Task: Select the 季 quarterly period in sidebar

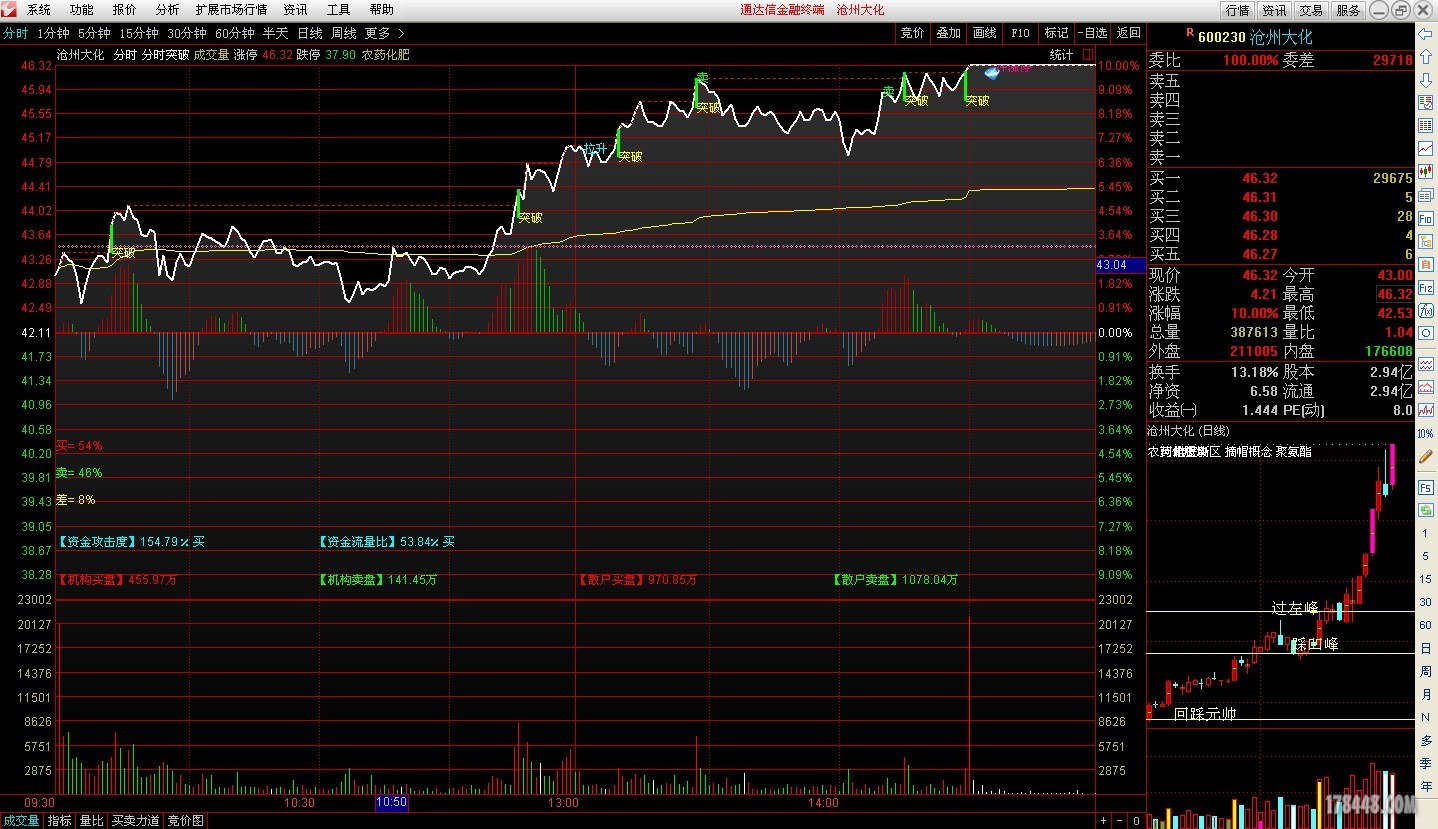Action: pyautogui.click(x=1425, y=763)
